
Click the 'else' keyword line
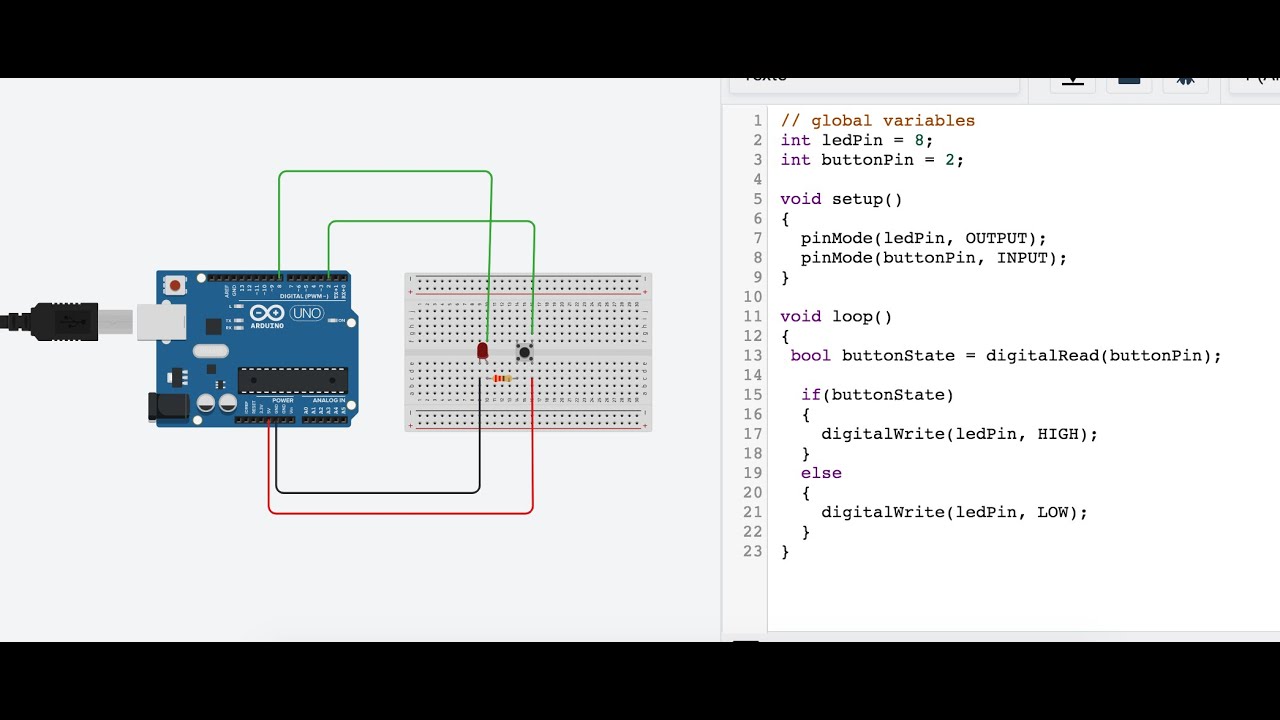(x=821, y=473)
